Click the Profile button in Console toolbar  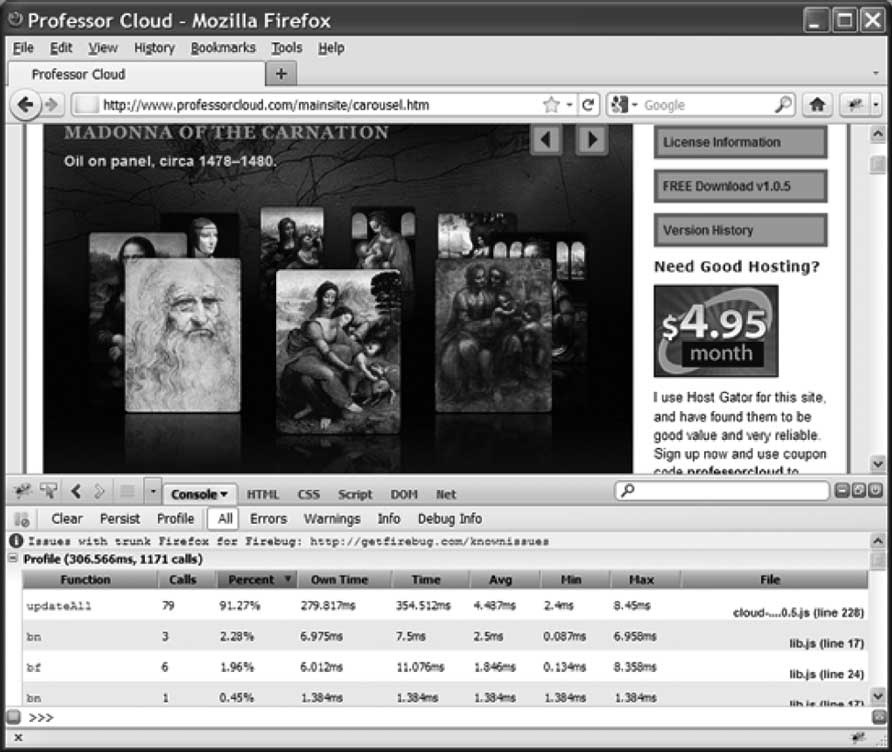coord(175,519)
